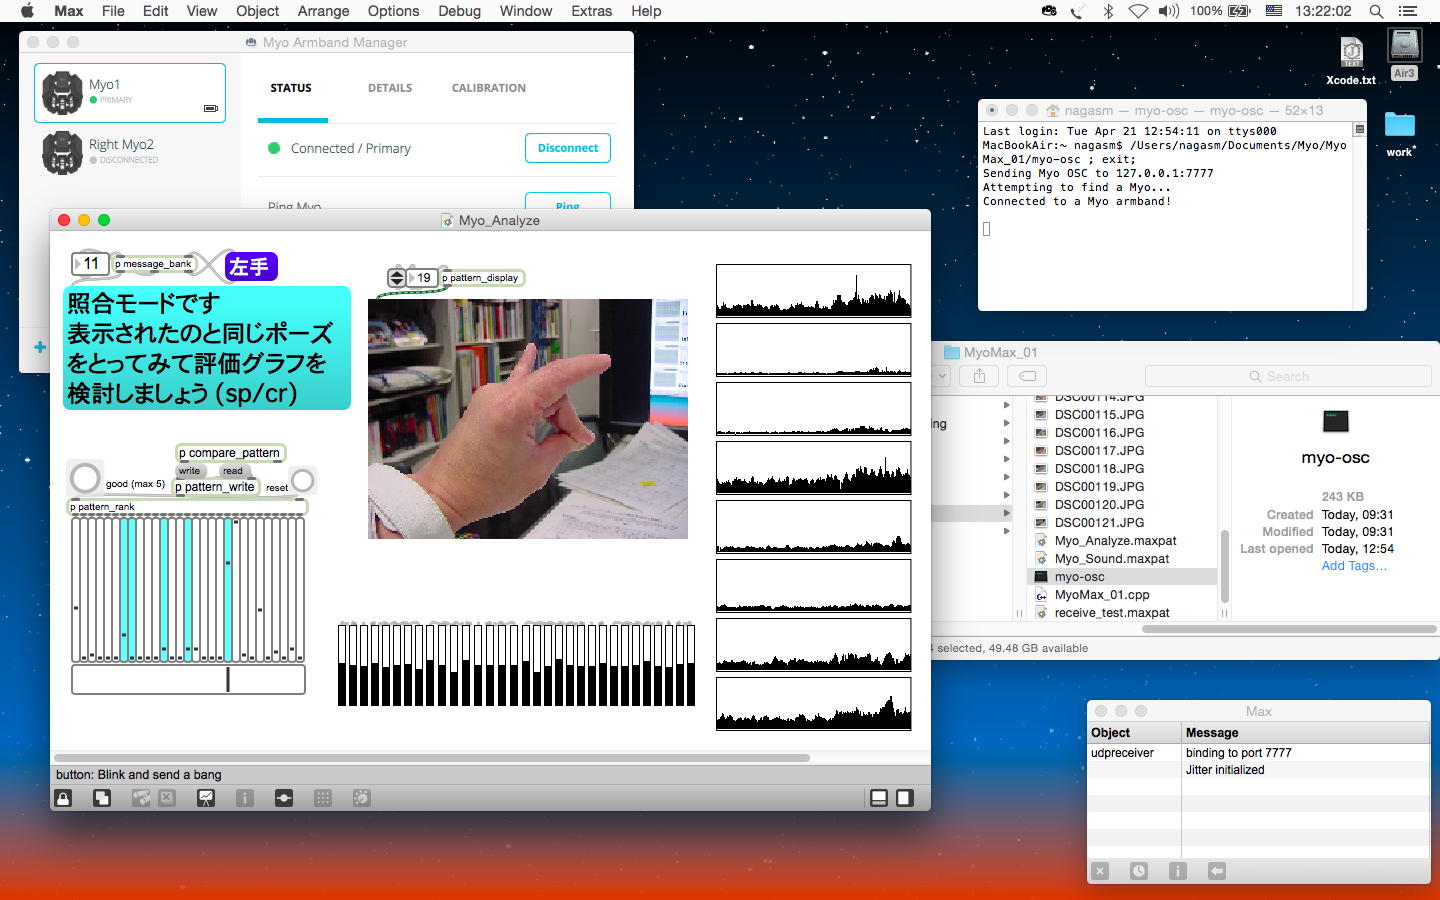Open Spotlight search in menu bar
Viewport: 1440px width, 900px height.
[x=1376, y=11]
